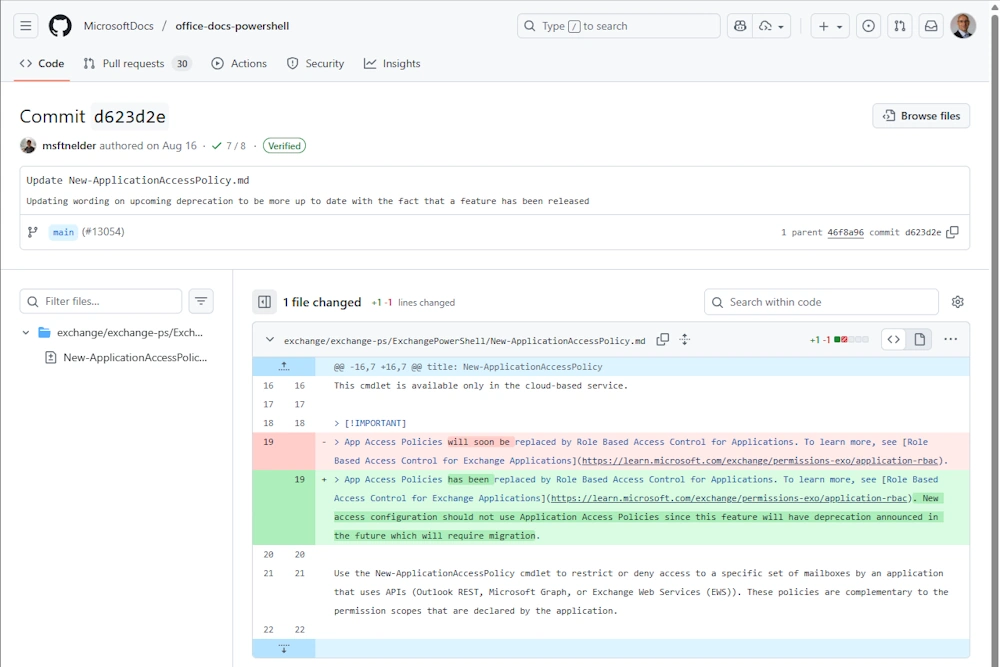Image resolution: width=1000 pixels, height=667 pixels.
Task: Copy the New-ApplicationAccessPolicy.md file path
Action: coord(663,340)
